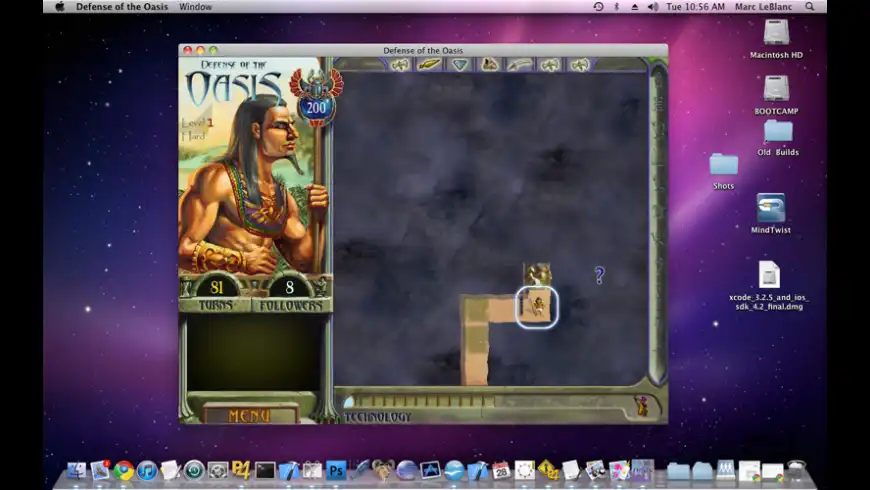
Task: Open the Marc LeBlanc user menu
Action: (x=764, y=7)
